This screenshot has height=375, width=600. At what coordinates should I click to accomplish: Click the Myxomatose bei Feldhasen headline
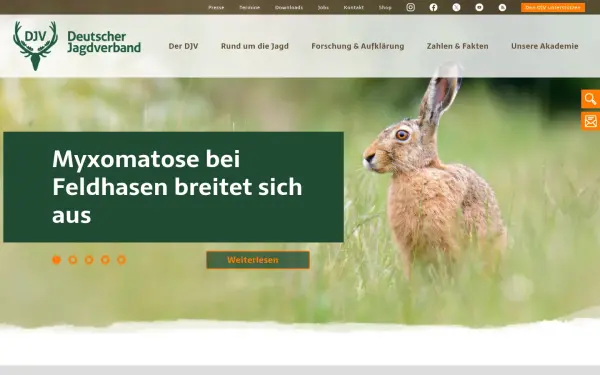[x=177, y=187]
